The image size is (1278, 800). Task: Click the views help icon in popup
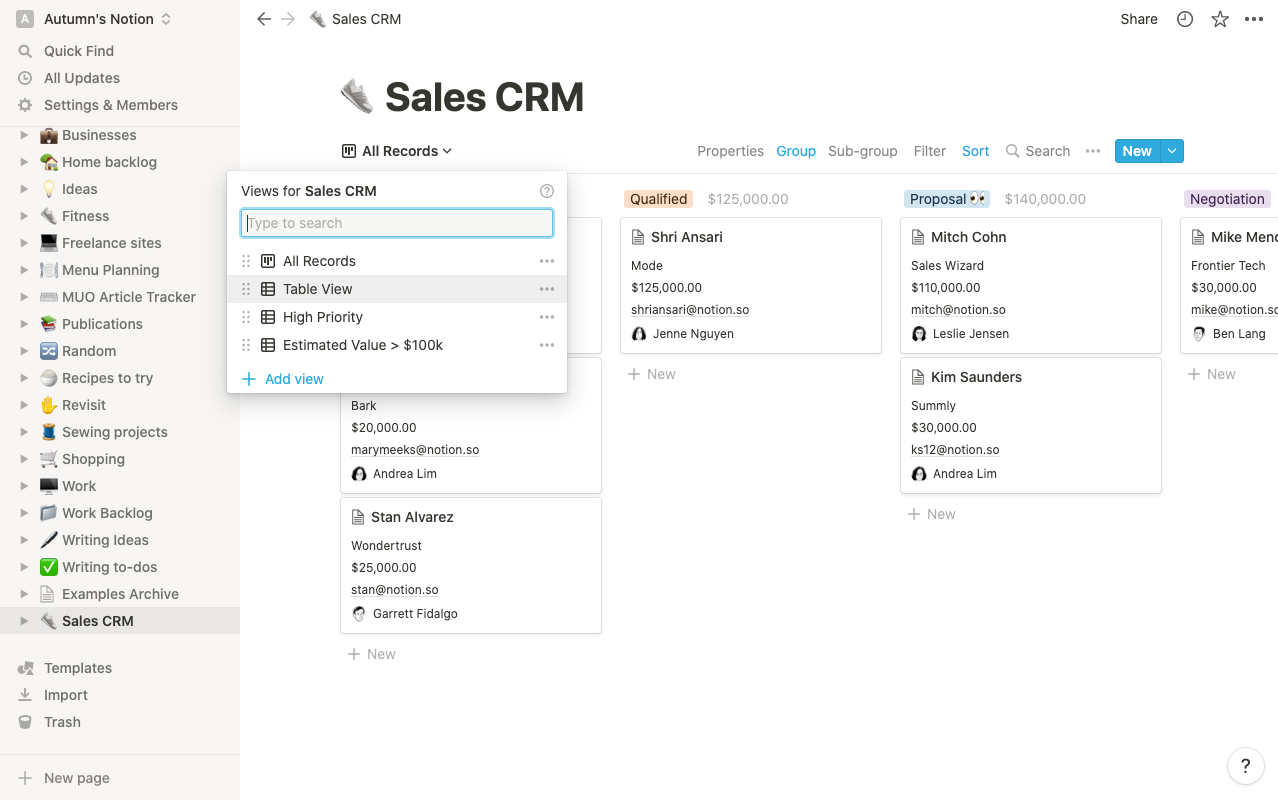tap(546, 191)
